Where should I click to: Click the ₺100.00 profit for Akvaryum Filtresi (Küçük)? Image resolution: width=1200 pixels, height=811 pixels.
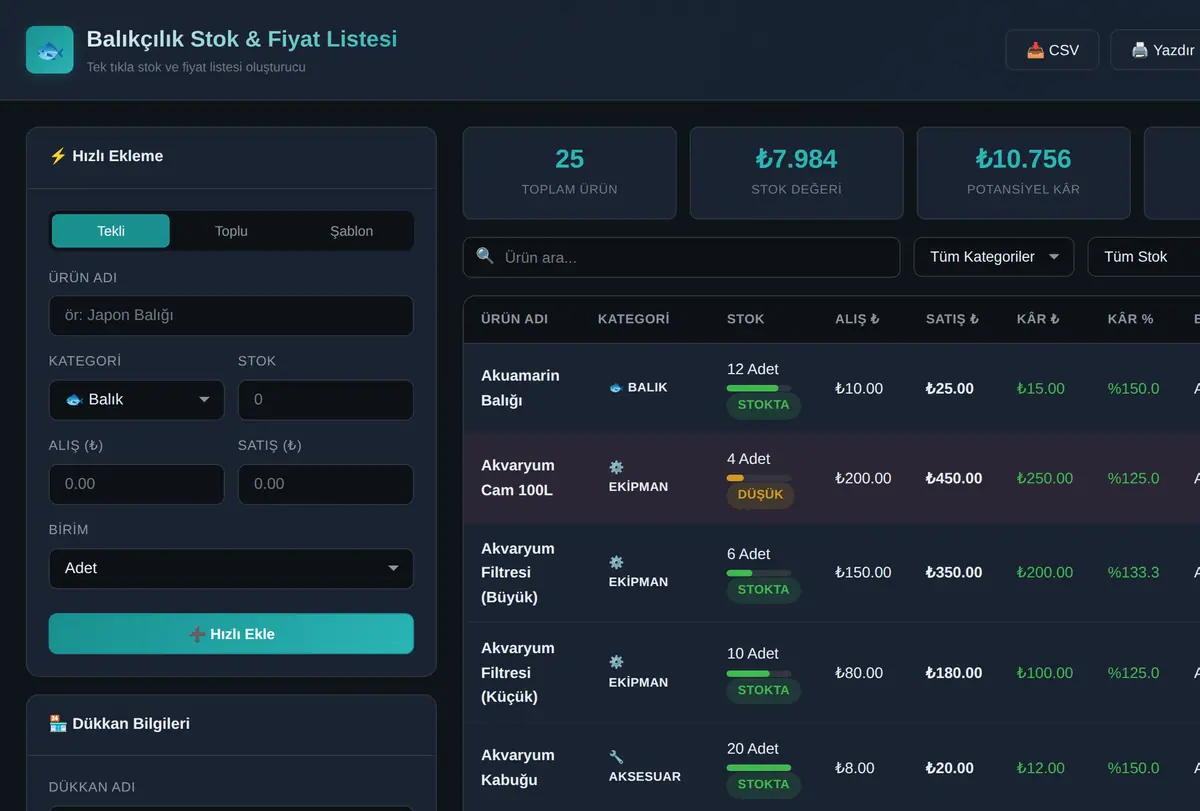pos(1044,673)
